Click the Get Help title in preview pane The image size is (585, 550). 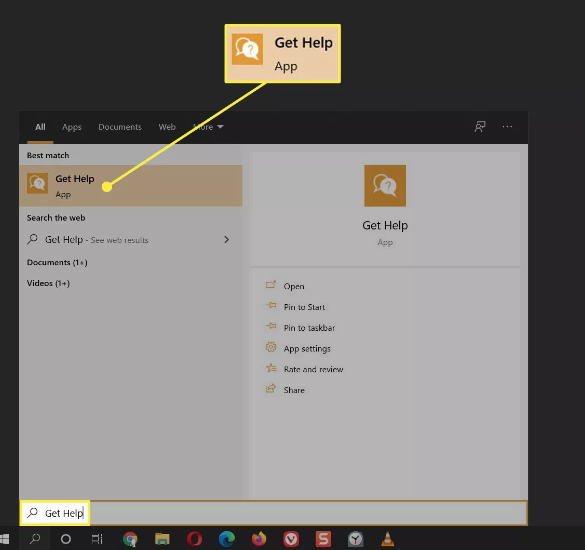[x=385, y=225]
